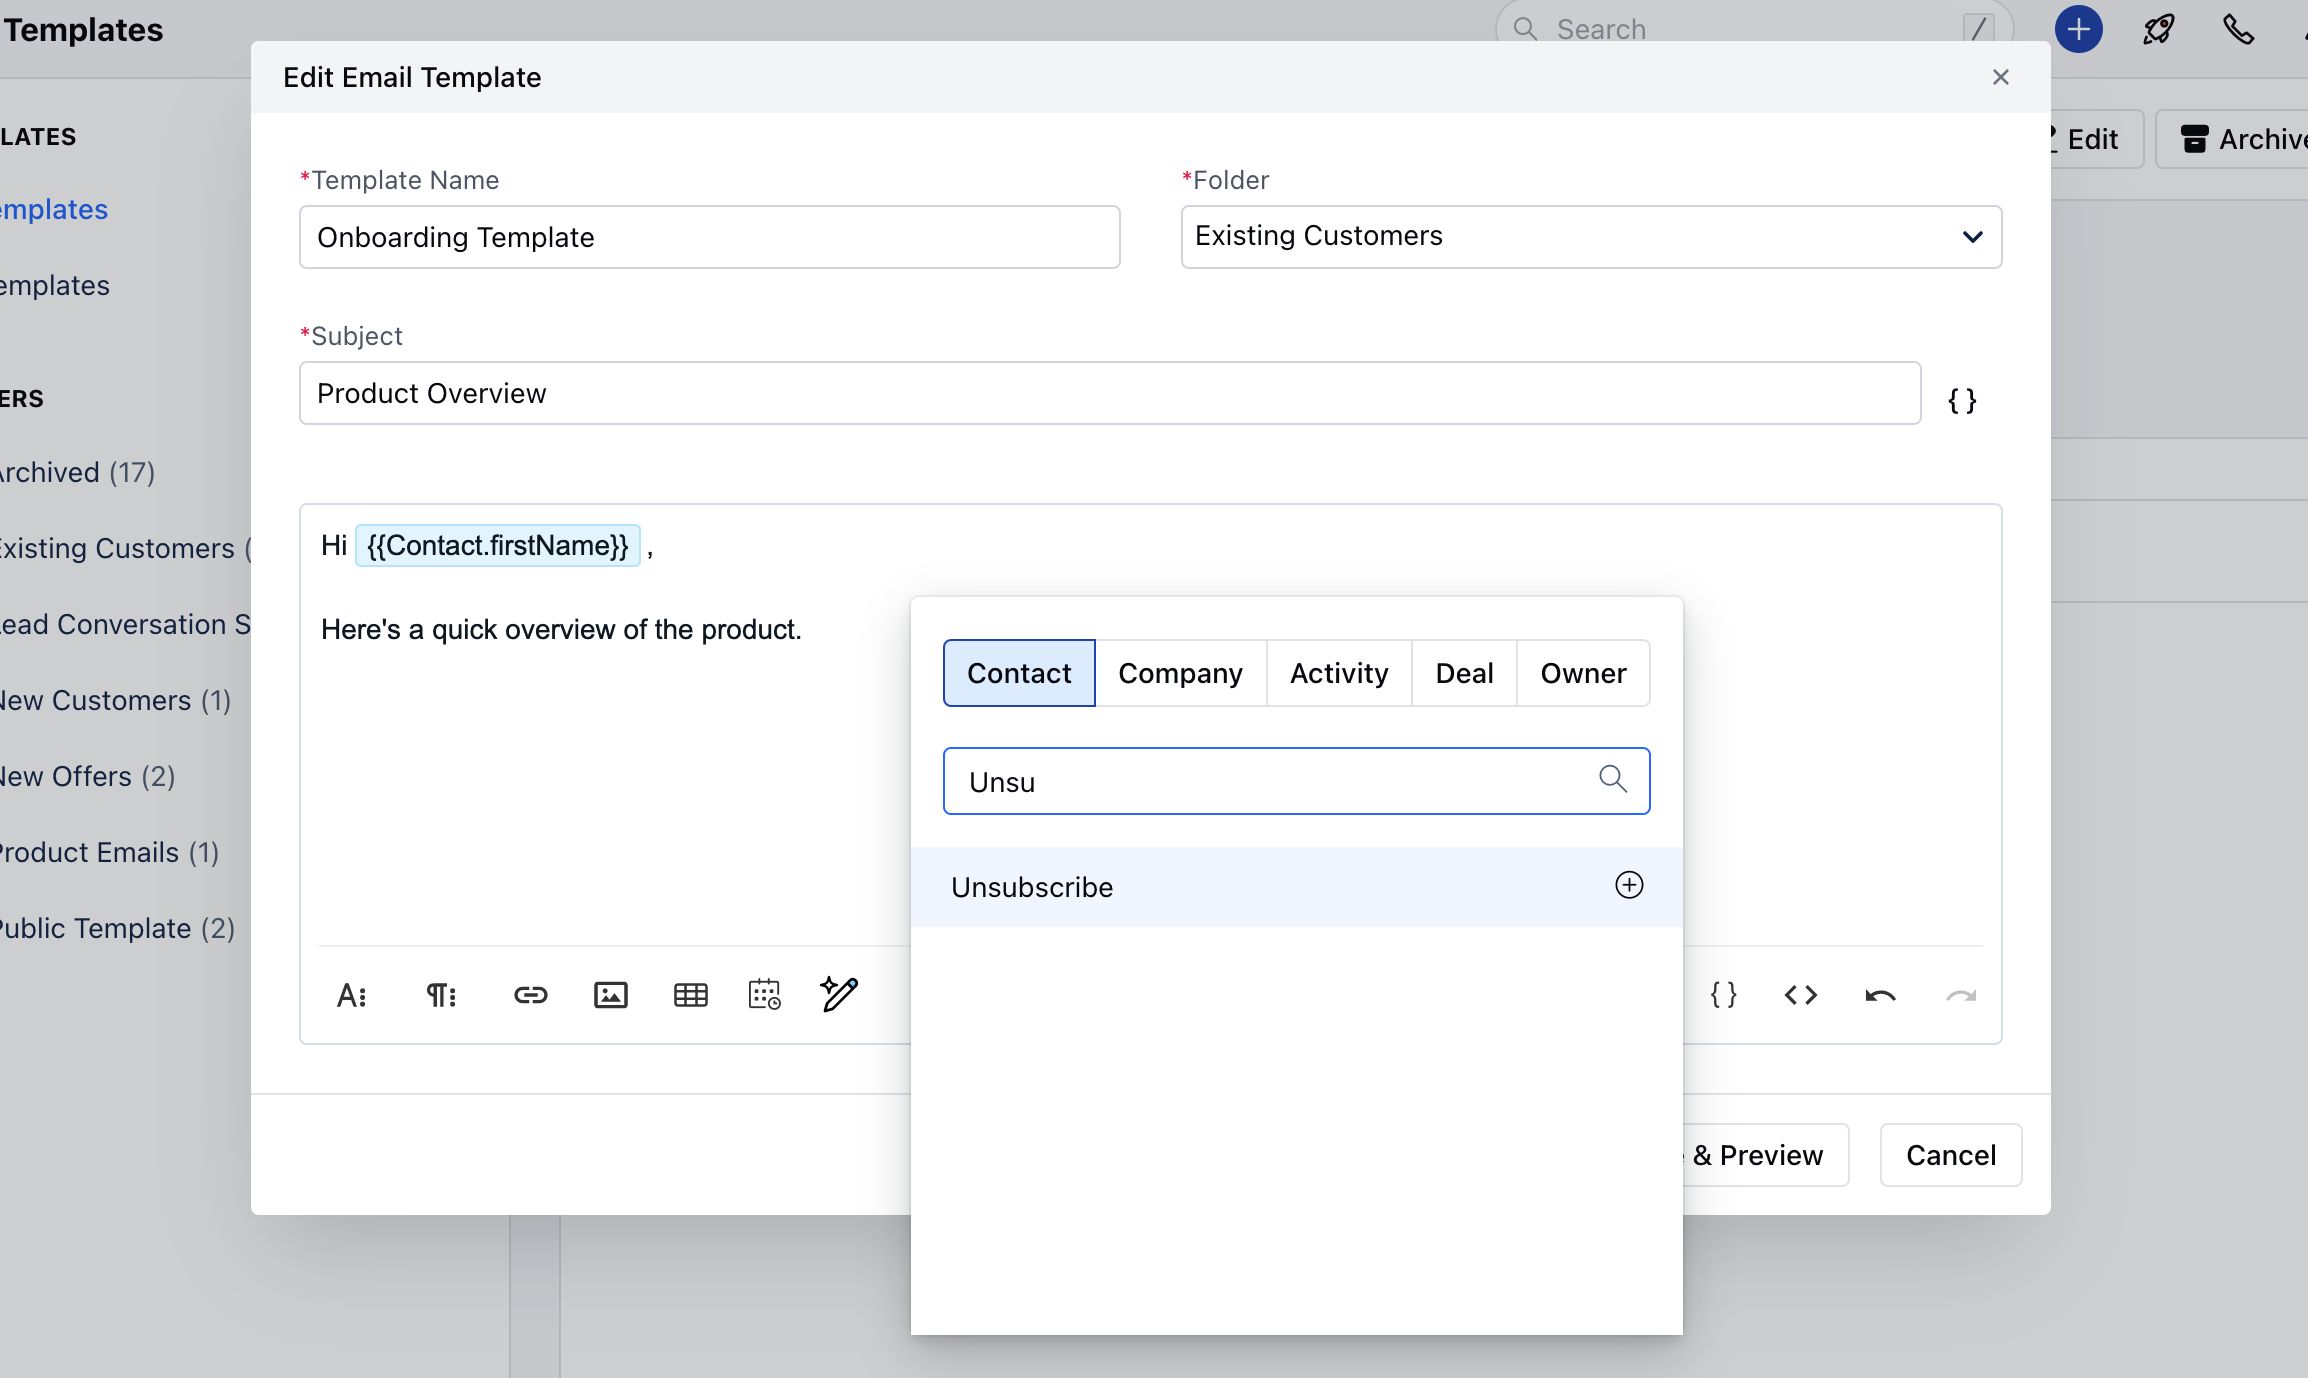The height and width of the screenshot is (1378, 2308).
Task: Click the AI writing pen icon
Action: [x=839, y=994]
